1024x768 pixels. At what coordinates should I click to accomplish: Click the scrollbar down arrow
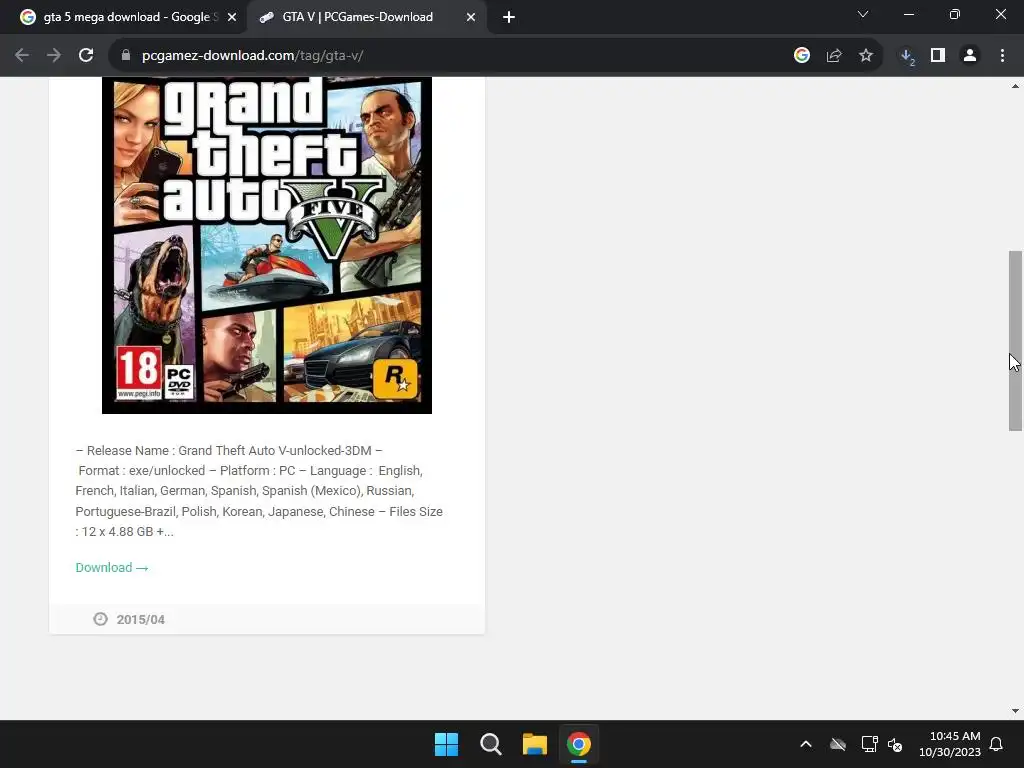coord(1015,711)
